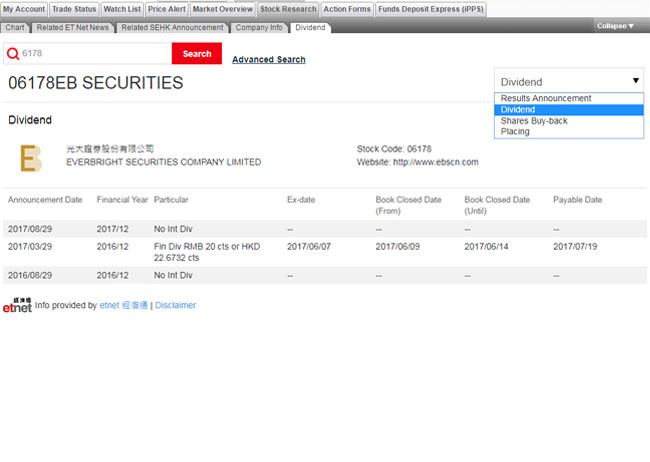Select the Dividend sub-tab
Viewport: 650px width, 462px height.
(x=310, y=28)
